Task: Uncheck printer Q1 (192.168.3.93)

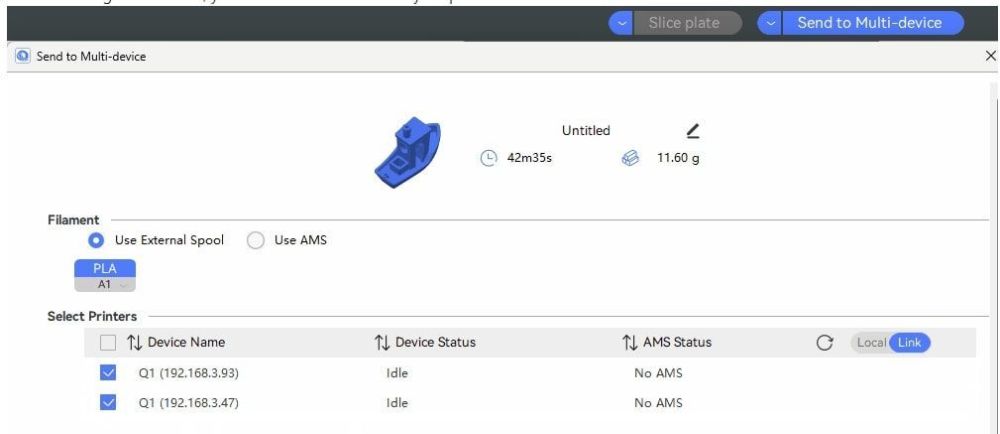Action: pyautogui.click(x=108, y=373)
